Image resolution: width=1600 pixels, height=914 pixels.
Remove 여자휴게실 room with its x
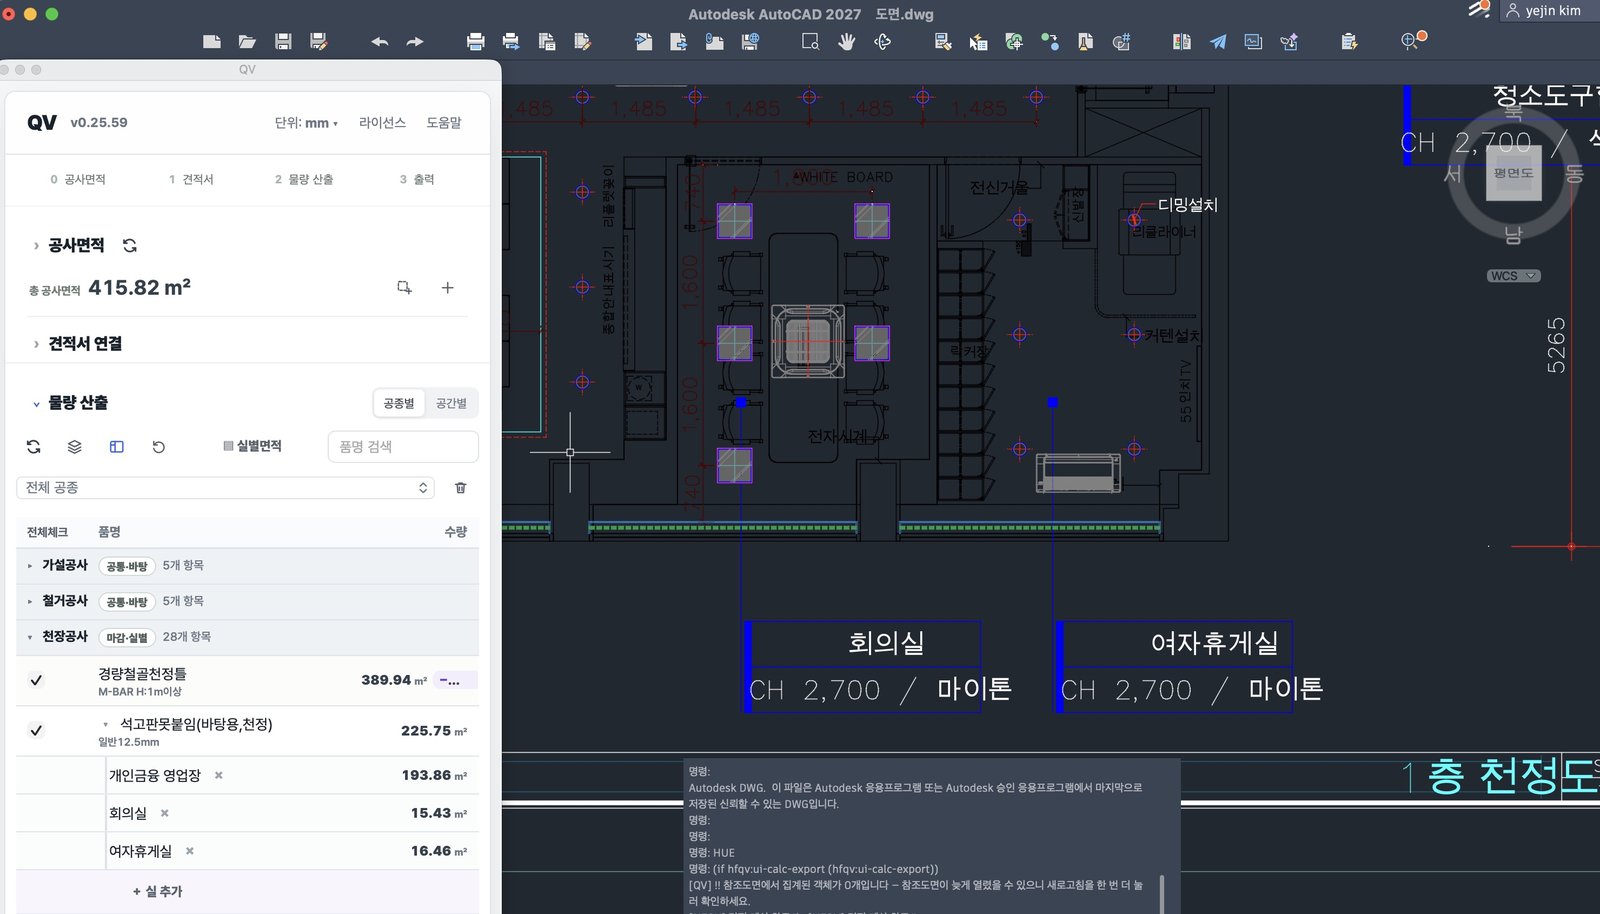[x=190, y=852]
